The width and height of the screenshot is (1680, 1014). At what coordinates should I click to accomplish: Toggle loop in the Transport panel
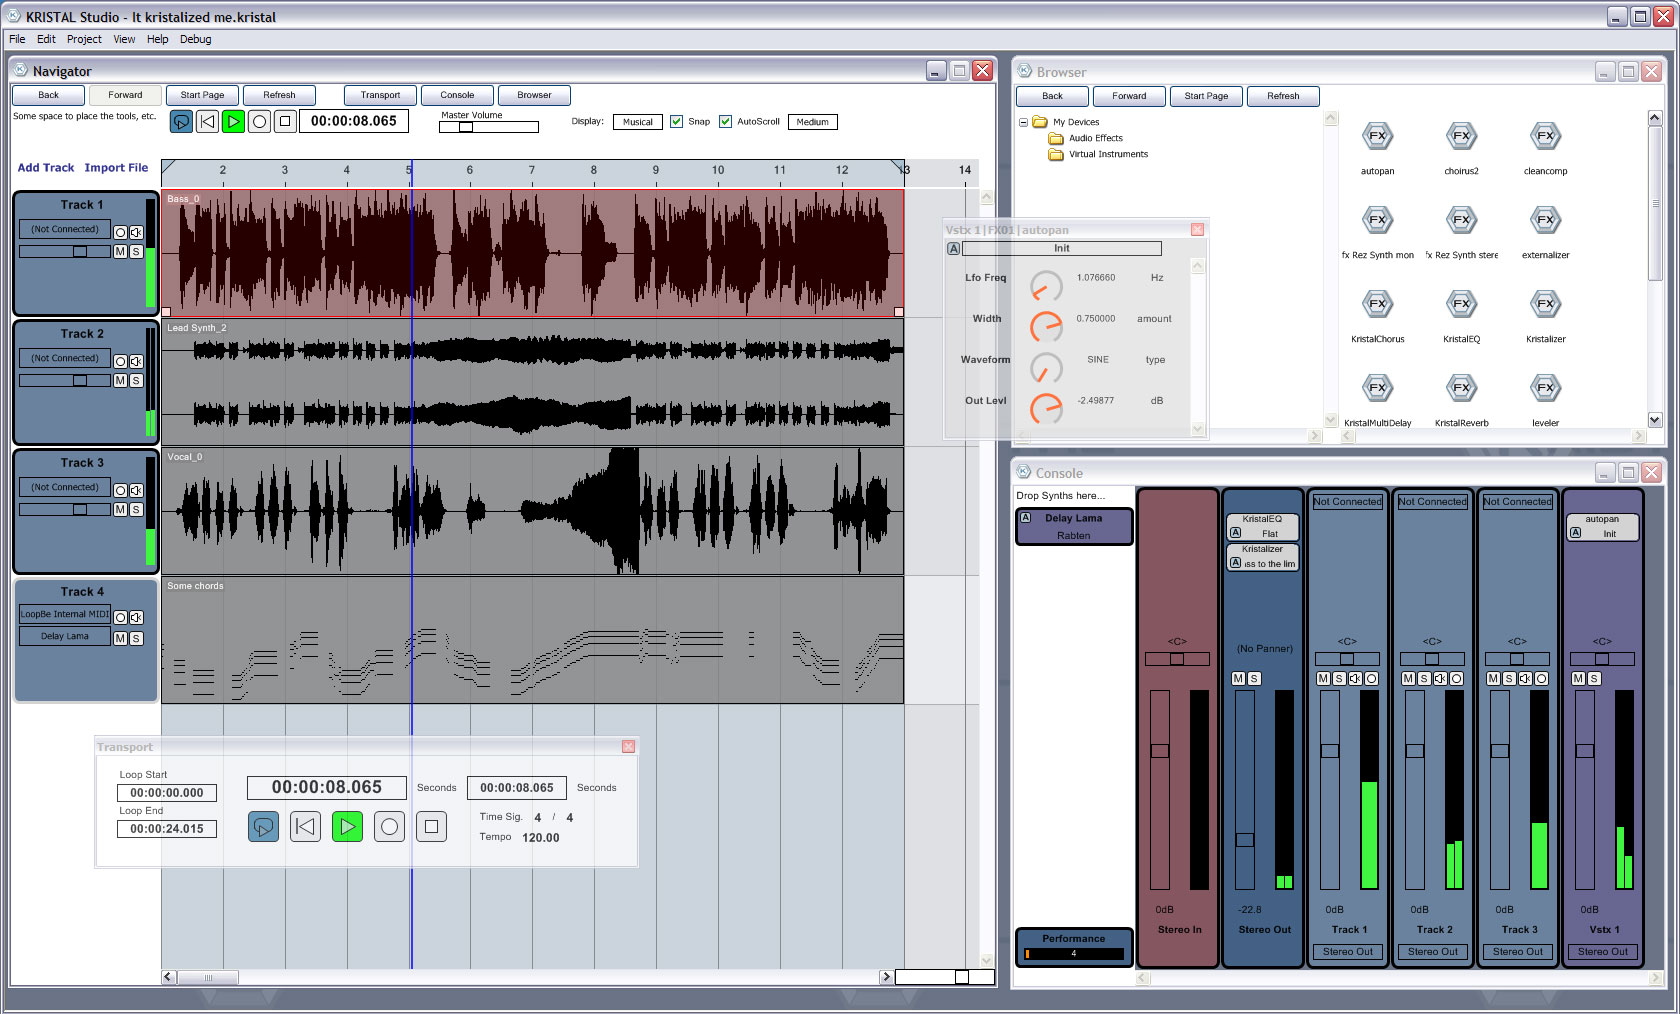(263, 827)
